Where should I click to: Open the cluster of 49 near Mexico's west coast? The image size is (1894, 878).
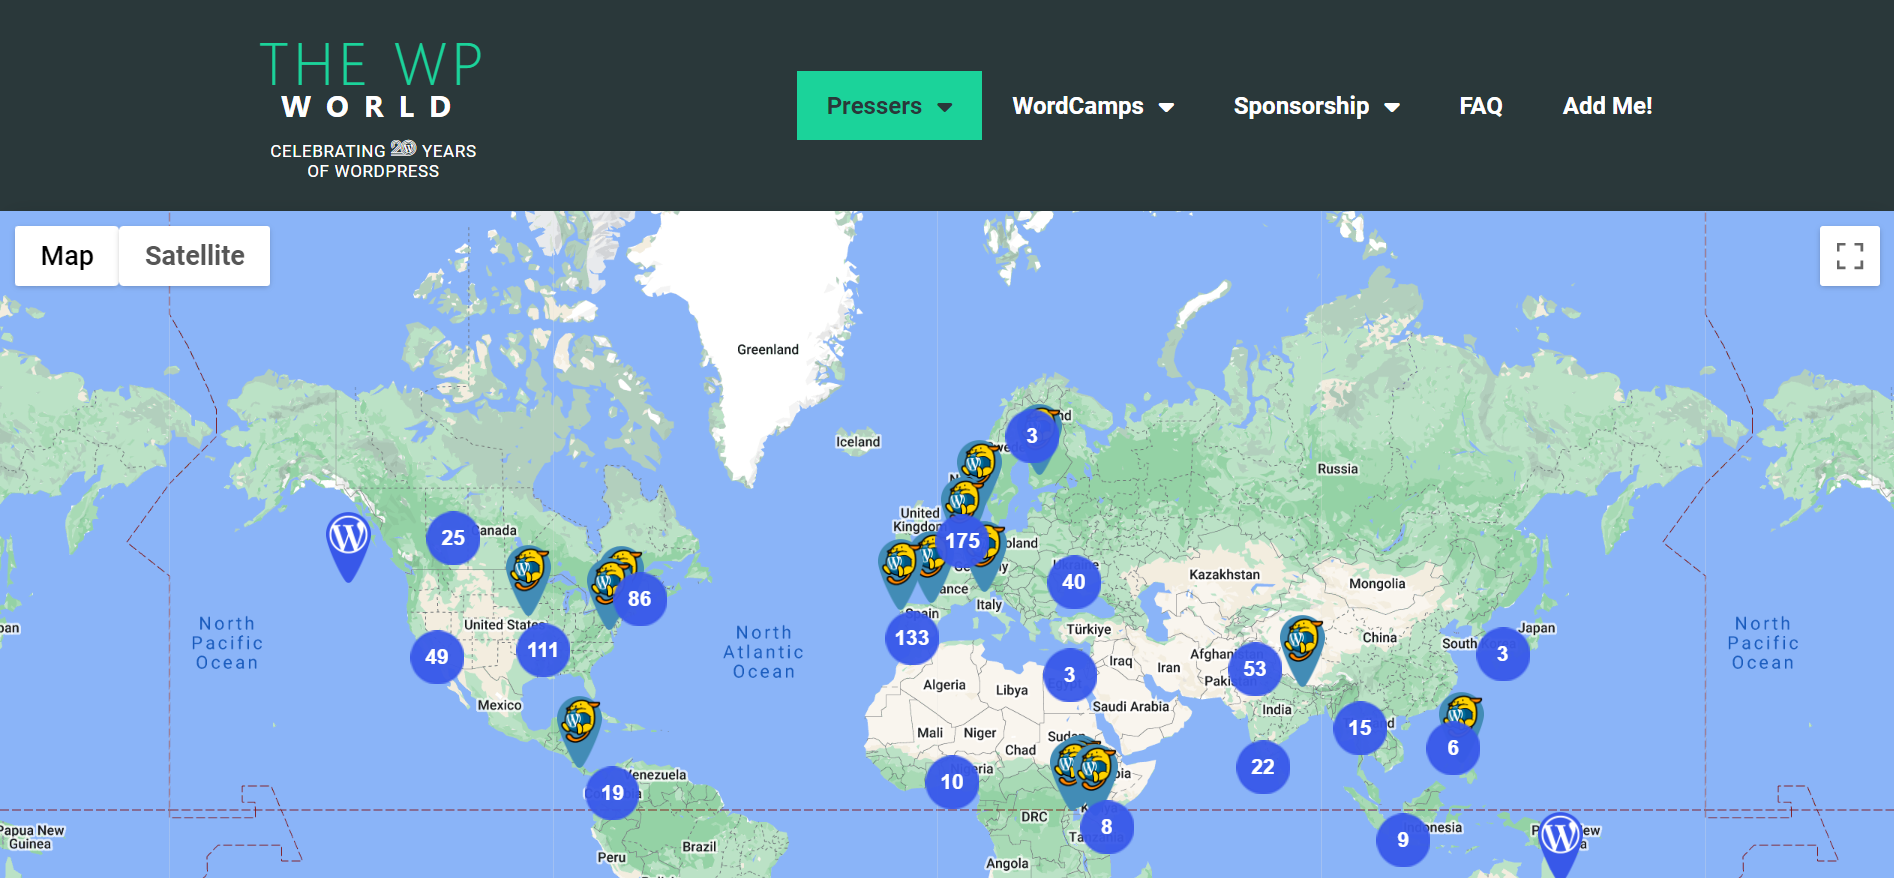pos(437,657)
